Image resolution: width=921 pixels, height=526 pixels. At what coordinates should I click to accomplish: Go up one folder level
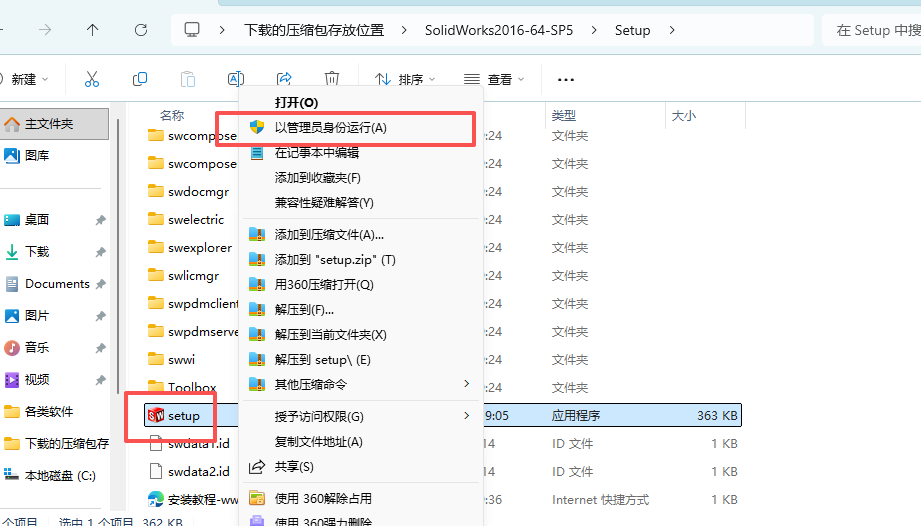[x=92, y=30]
